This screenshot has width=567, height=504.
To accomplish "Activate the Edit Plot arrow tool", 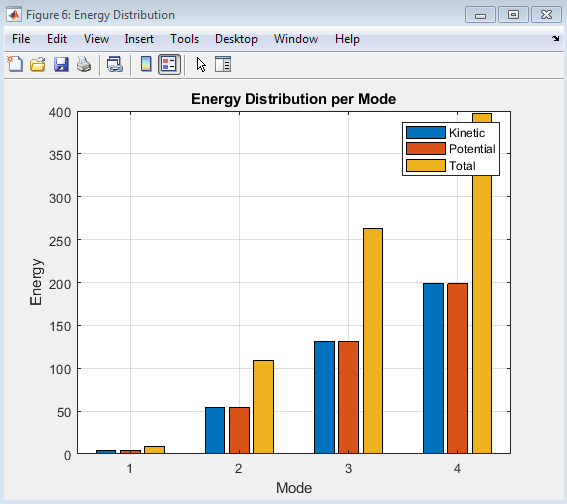I will [201, 65].
